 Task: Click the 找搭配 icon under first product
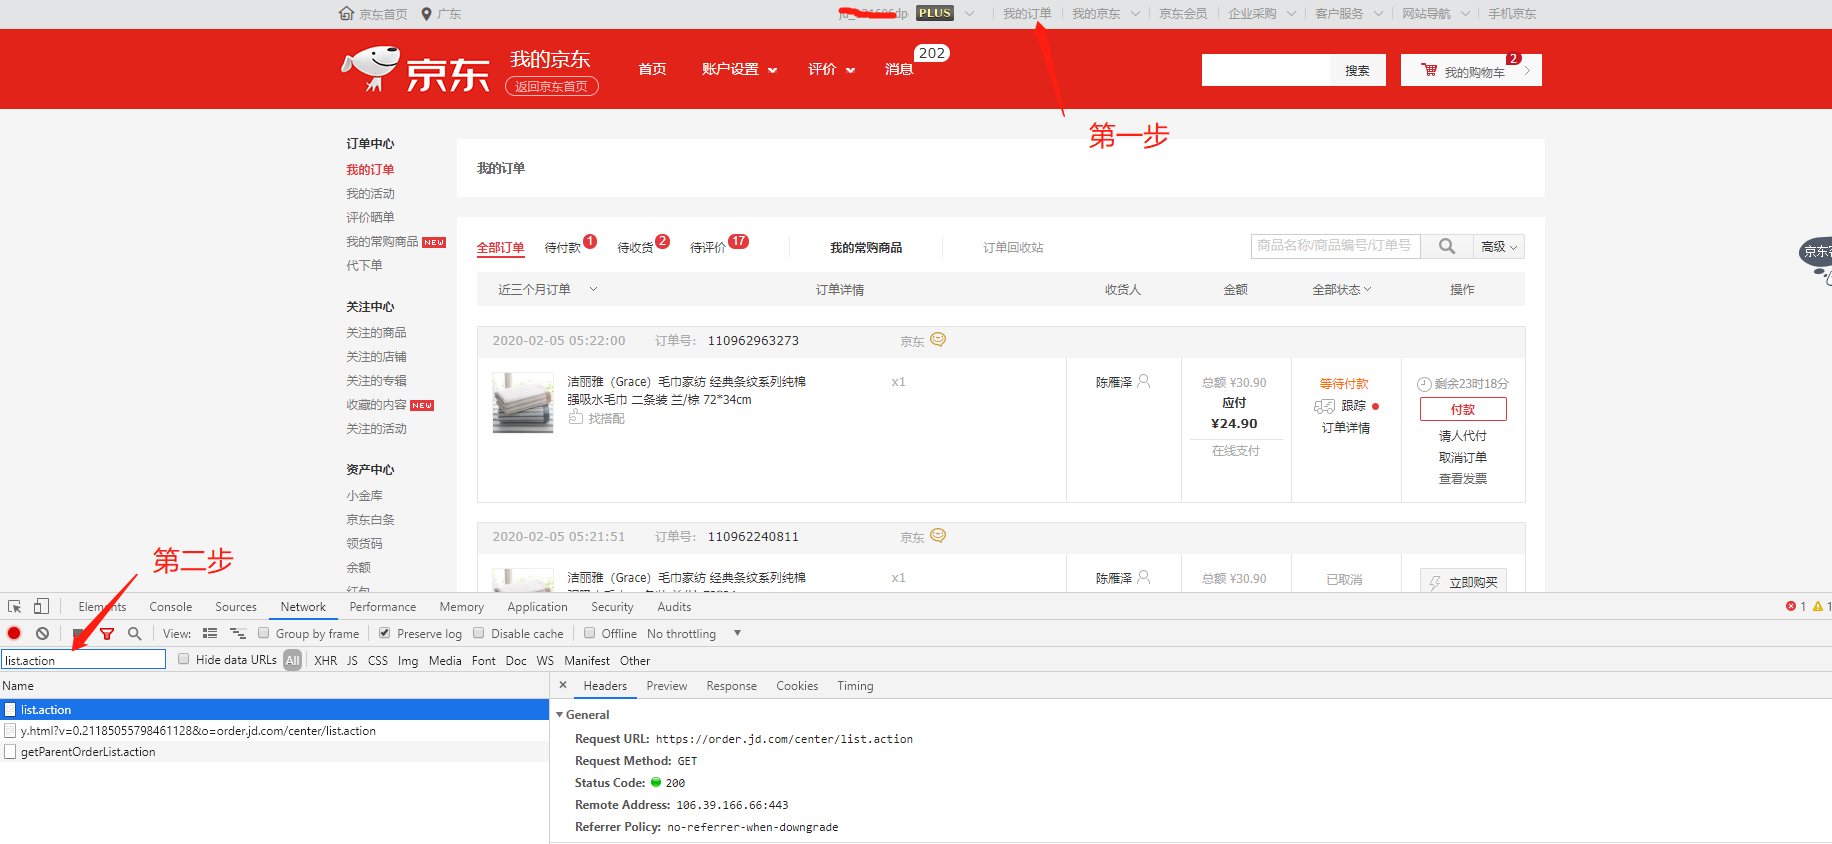tap(576, 417)
